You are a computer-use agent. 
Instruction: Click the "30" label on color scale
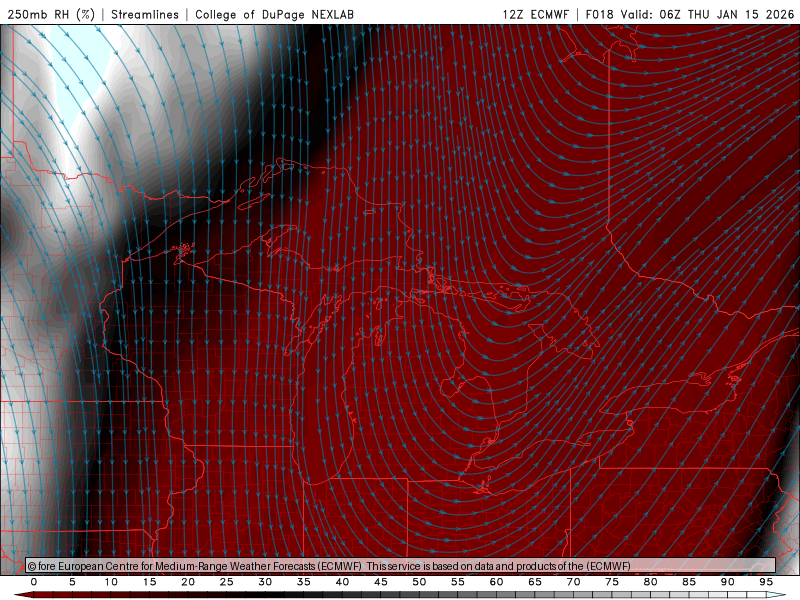265,582
